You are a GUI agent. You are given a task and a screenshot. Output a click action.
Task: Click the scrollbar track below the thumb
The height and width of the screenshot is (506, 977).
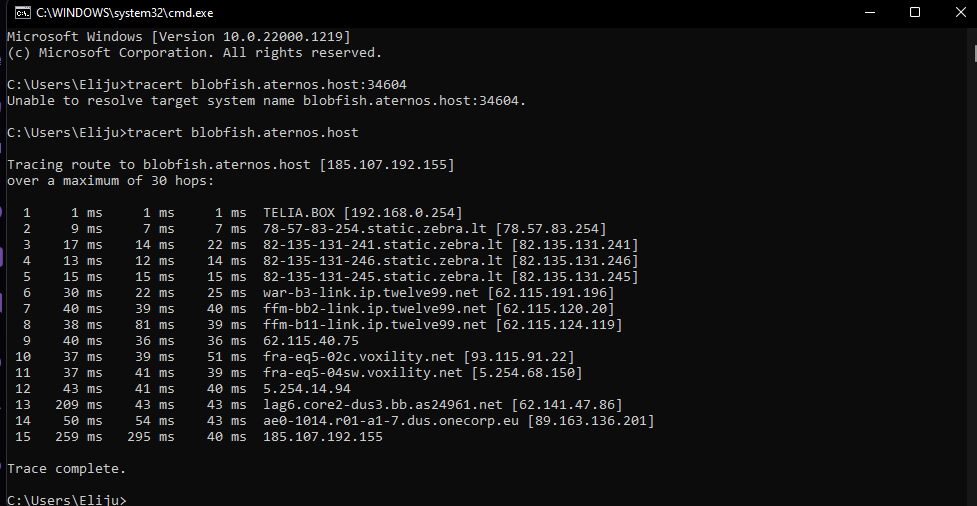point(975,280)
